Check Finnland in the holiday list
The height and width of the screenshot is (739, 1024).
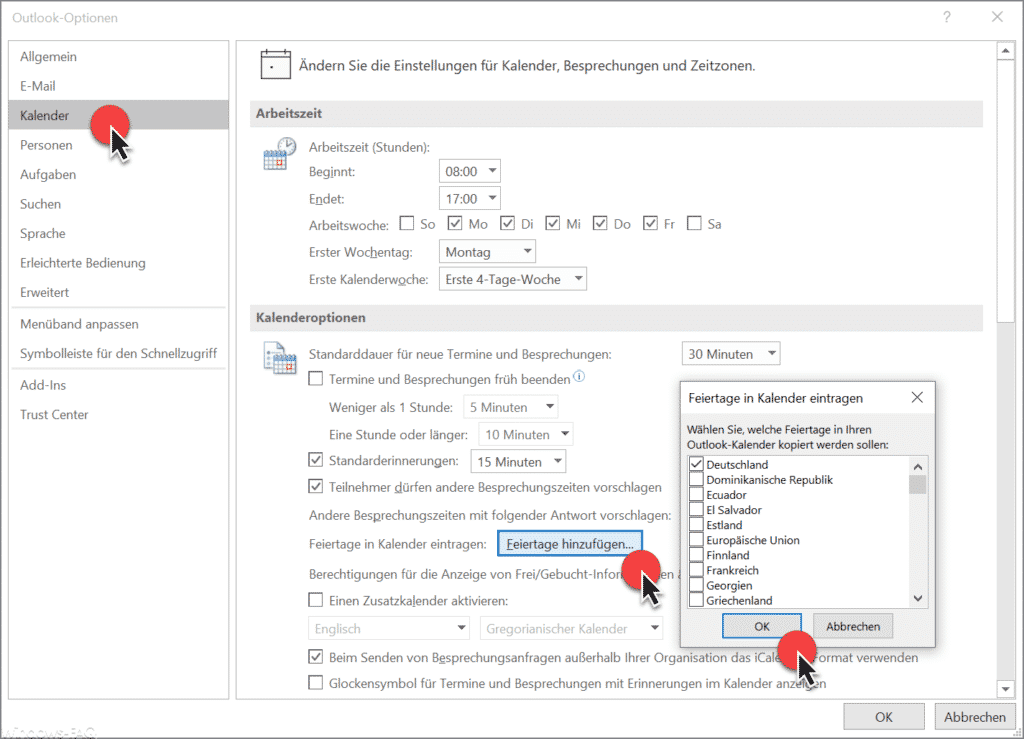click(696, 555)
